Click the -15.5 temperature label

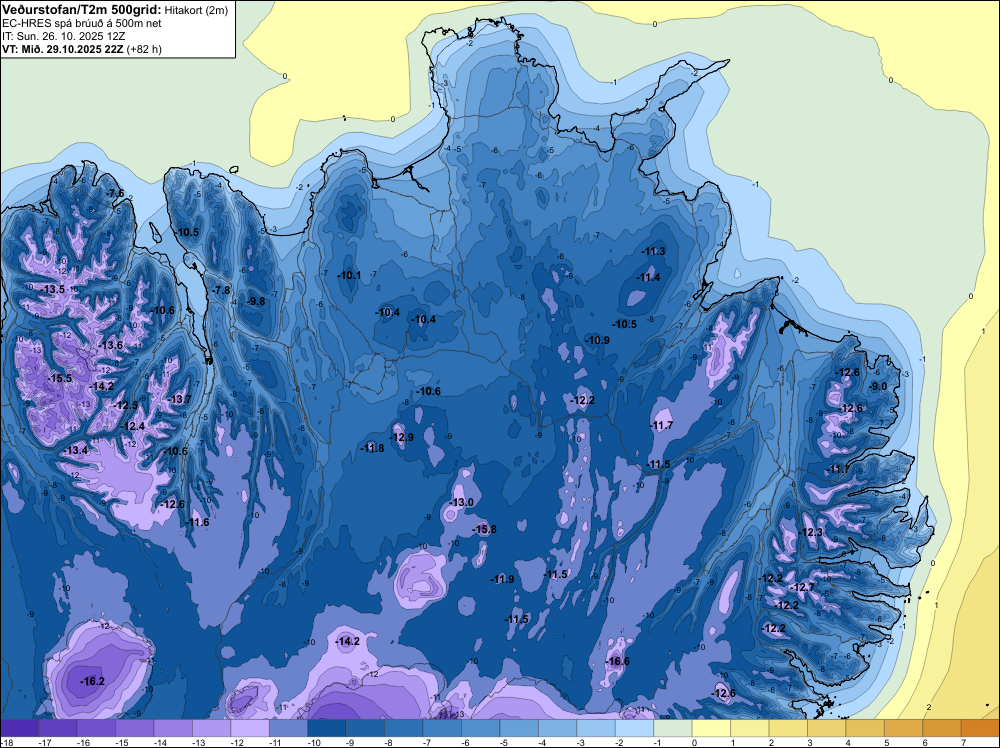[x=60, y=378]
